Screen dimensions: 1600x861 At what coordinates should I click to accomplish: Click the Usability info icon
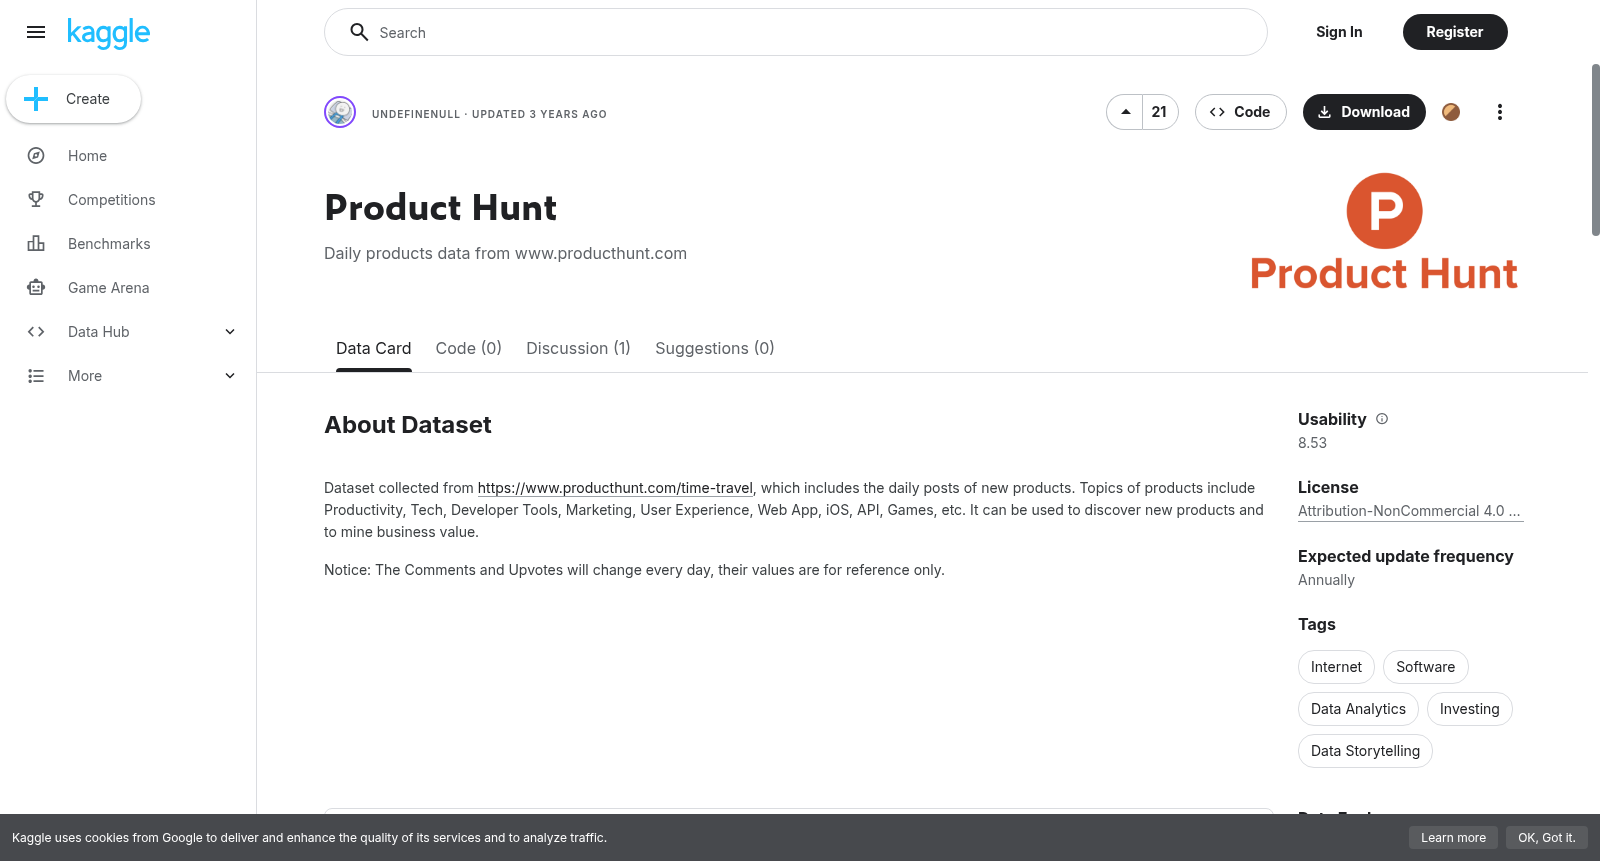pos(1382,419)
